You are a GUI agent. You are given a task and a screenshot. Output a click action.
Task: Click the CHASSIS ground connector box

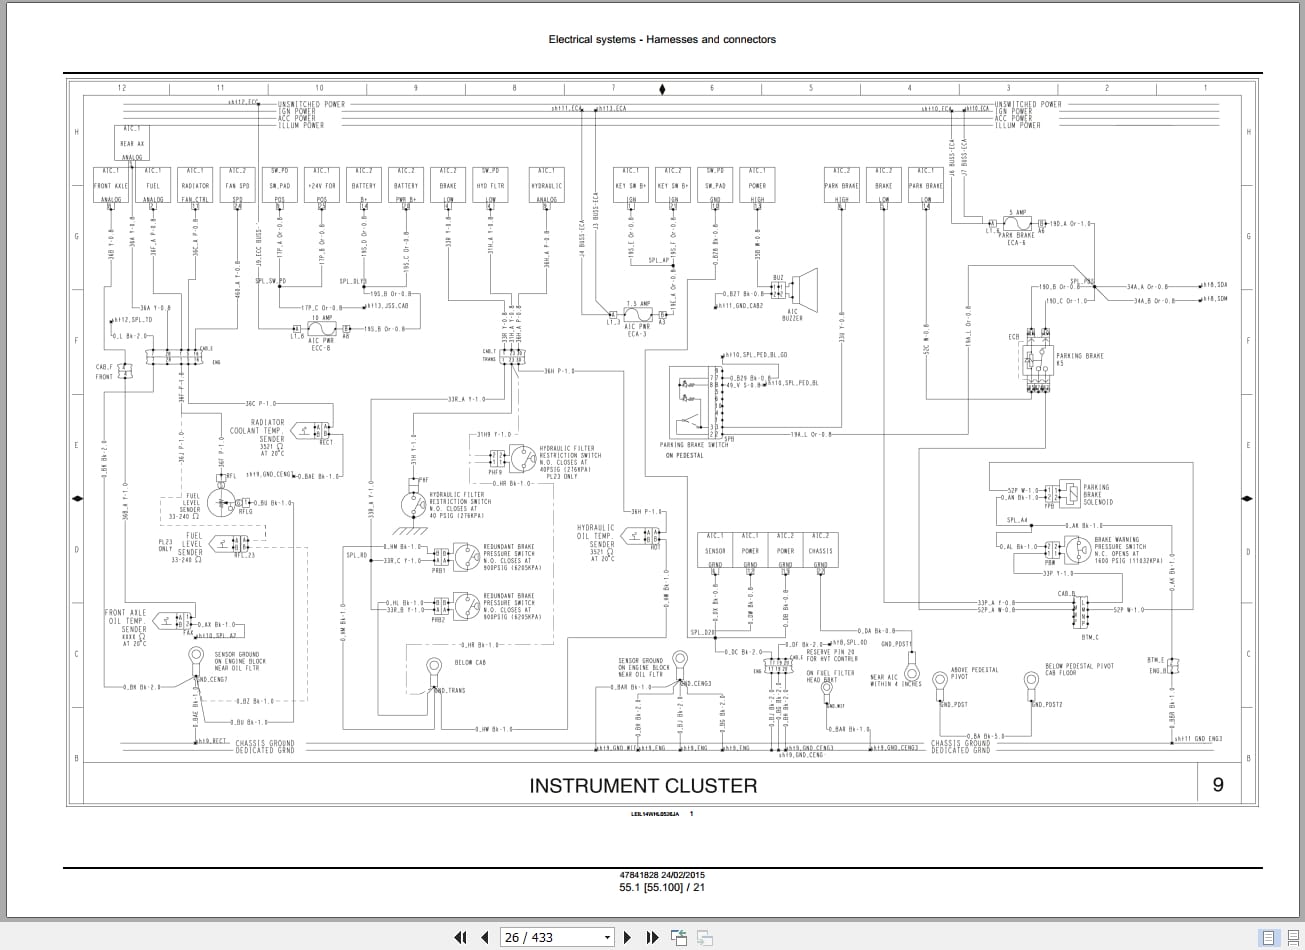[820, 551]
